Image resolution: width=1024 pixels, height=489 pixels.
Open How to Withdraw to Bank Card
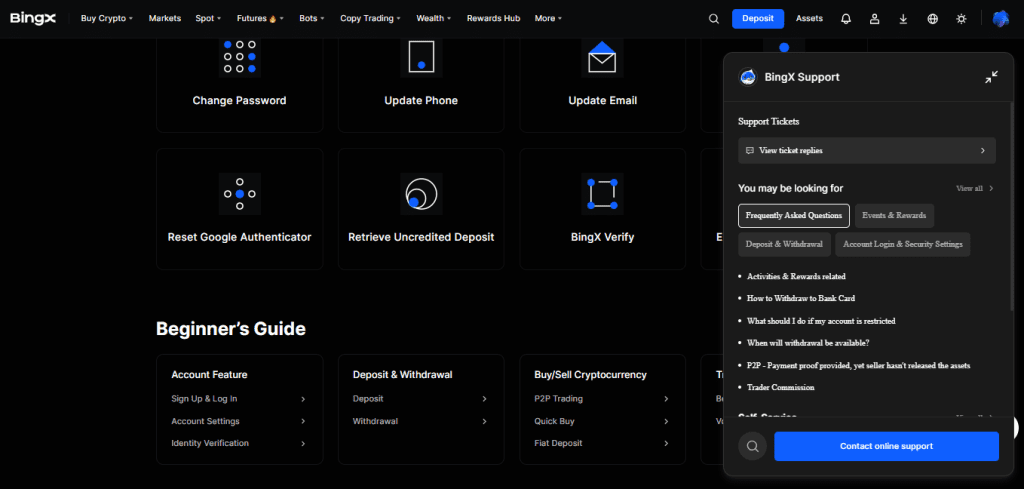(x=801, y=298)
